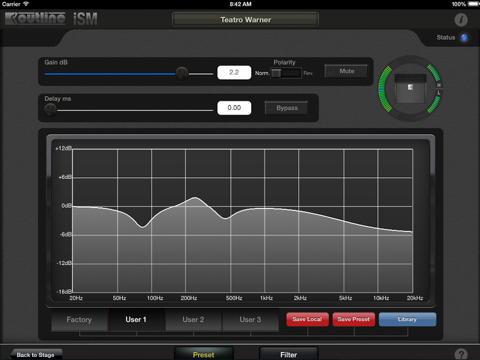Click the battery icon in status bar

click(x=473, y=4)
